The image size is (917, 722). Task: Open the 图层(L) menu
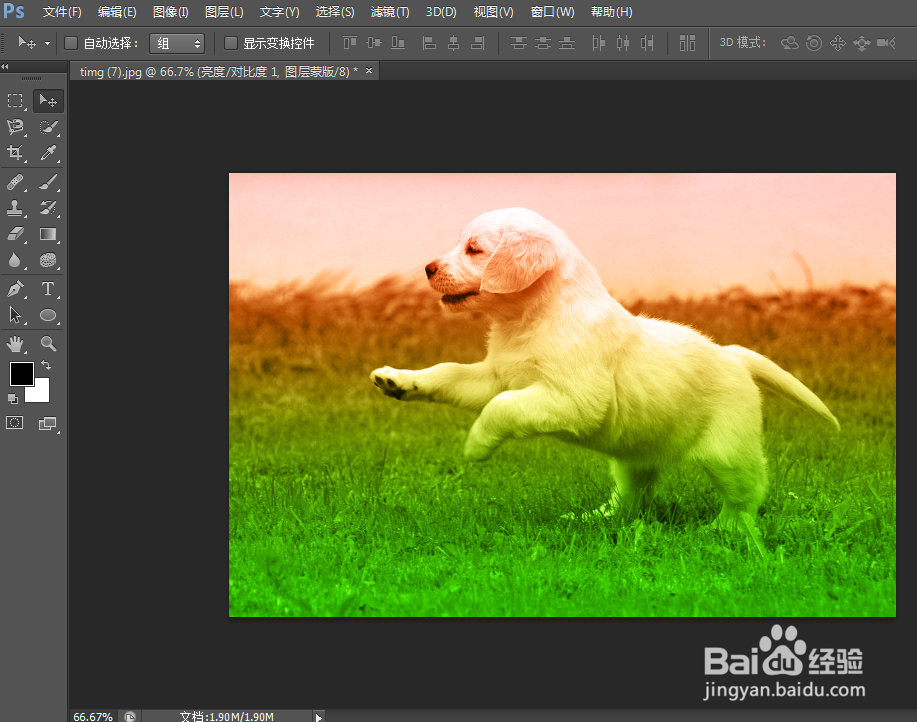coord(224,12)
